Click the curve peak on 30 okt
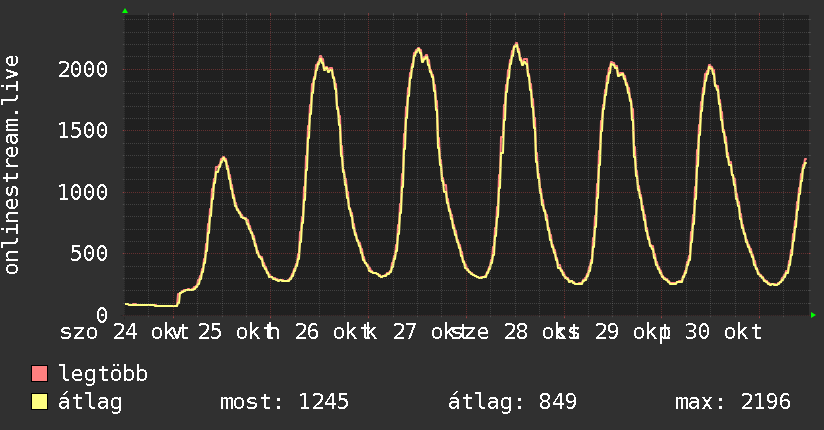The height and width of the screenshot is (430, 824). (710, 66)
